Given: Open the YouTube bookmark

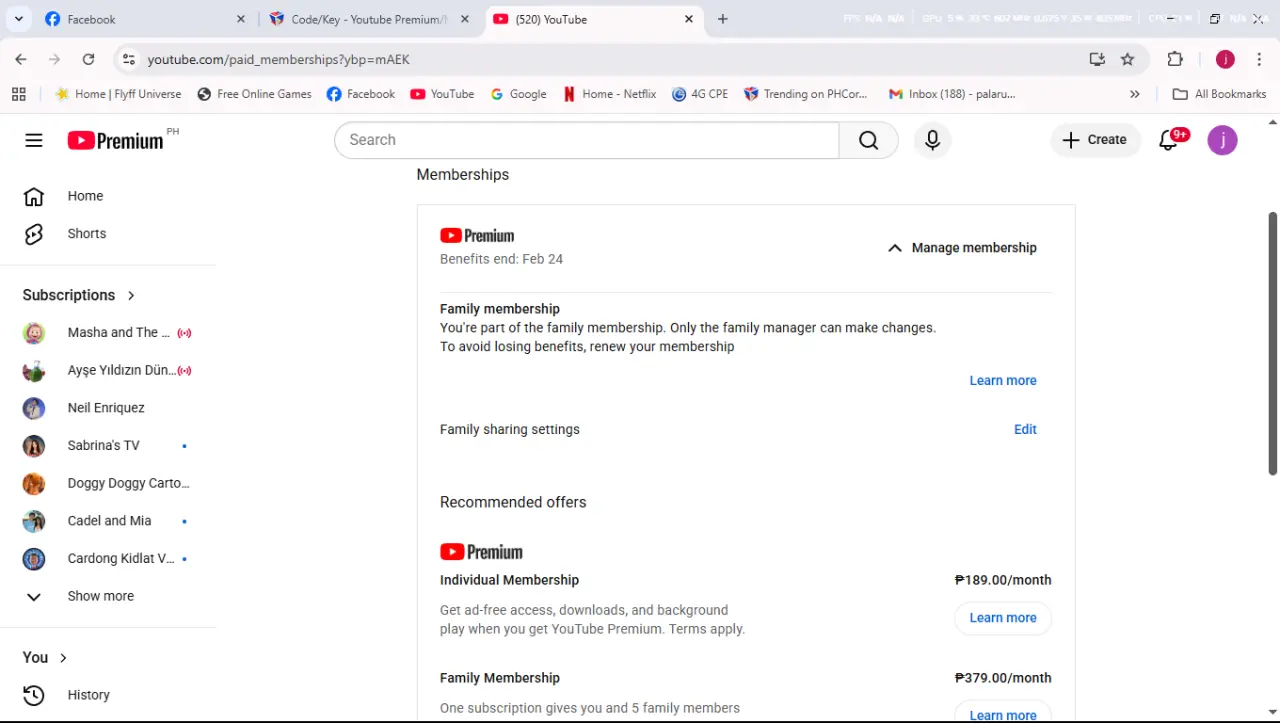Looking at the screenshot, I should (442, 94).
